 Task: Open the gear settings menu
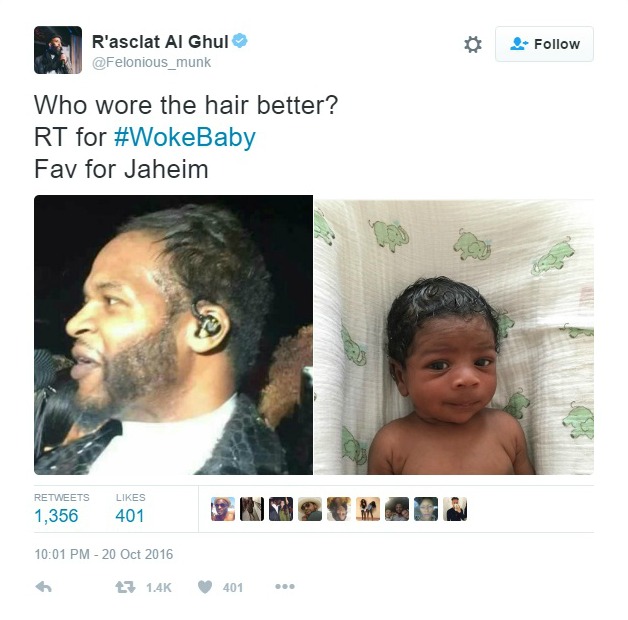(473, 44)
